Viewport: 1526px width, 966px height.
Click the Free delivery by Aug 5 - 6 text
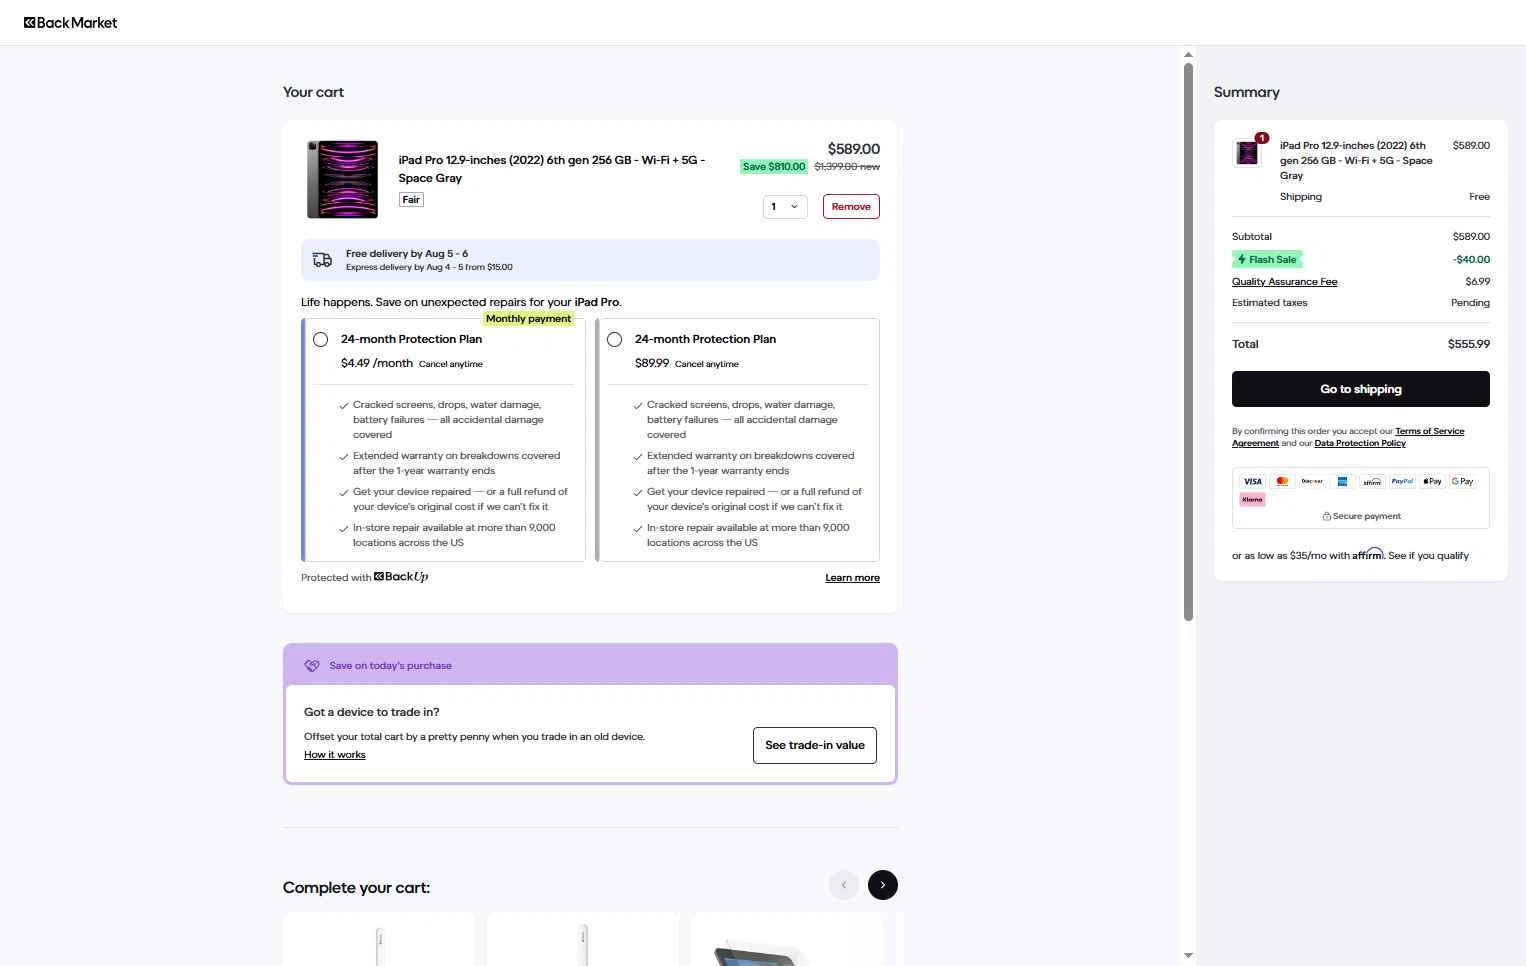click(407, 254)
